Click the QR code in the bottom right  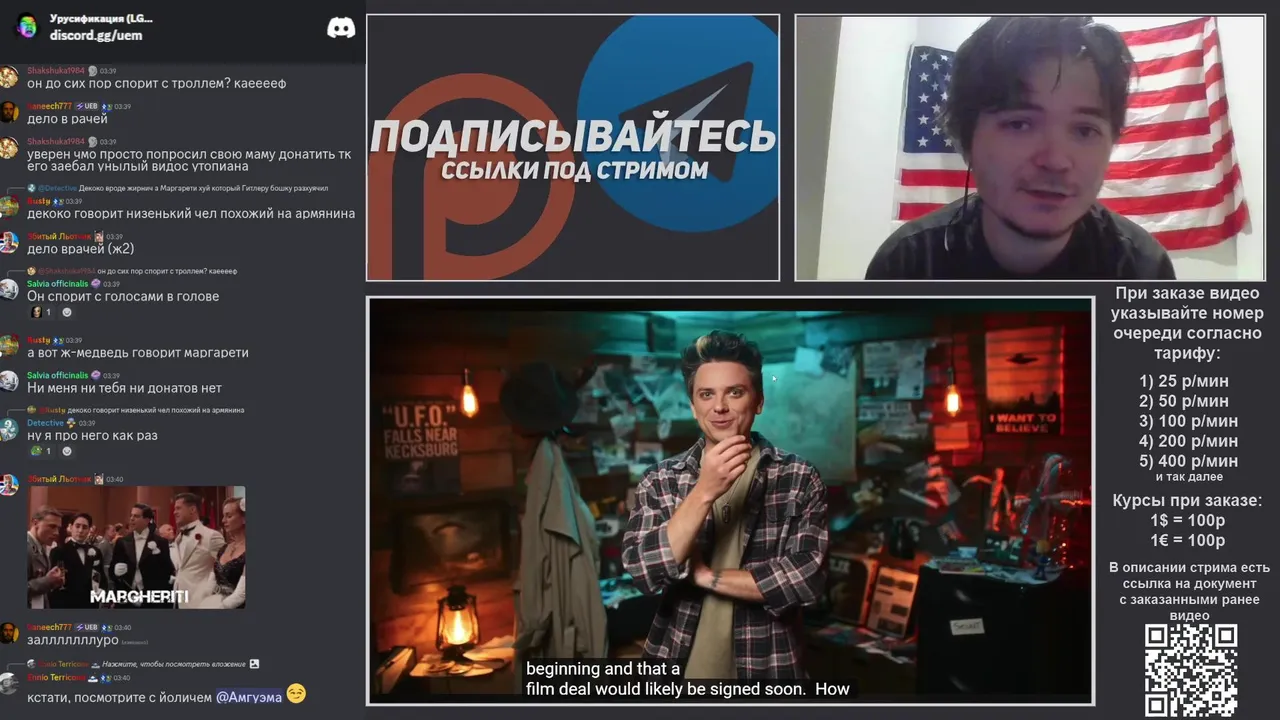point(1191,670)
